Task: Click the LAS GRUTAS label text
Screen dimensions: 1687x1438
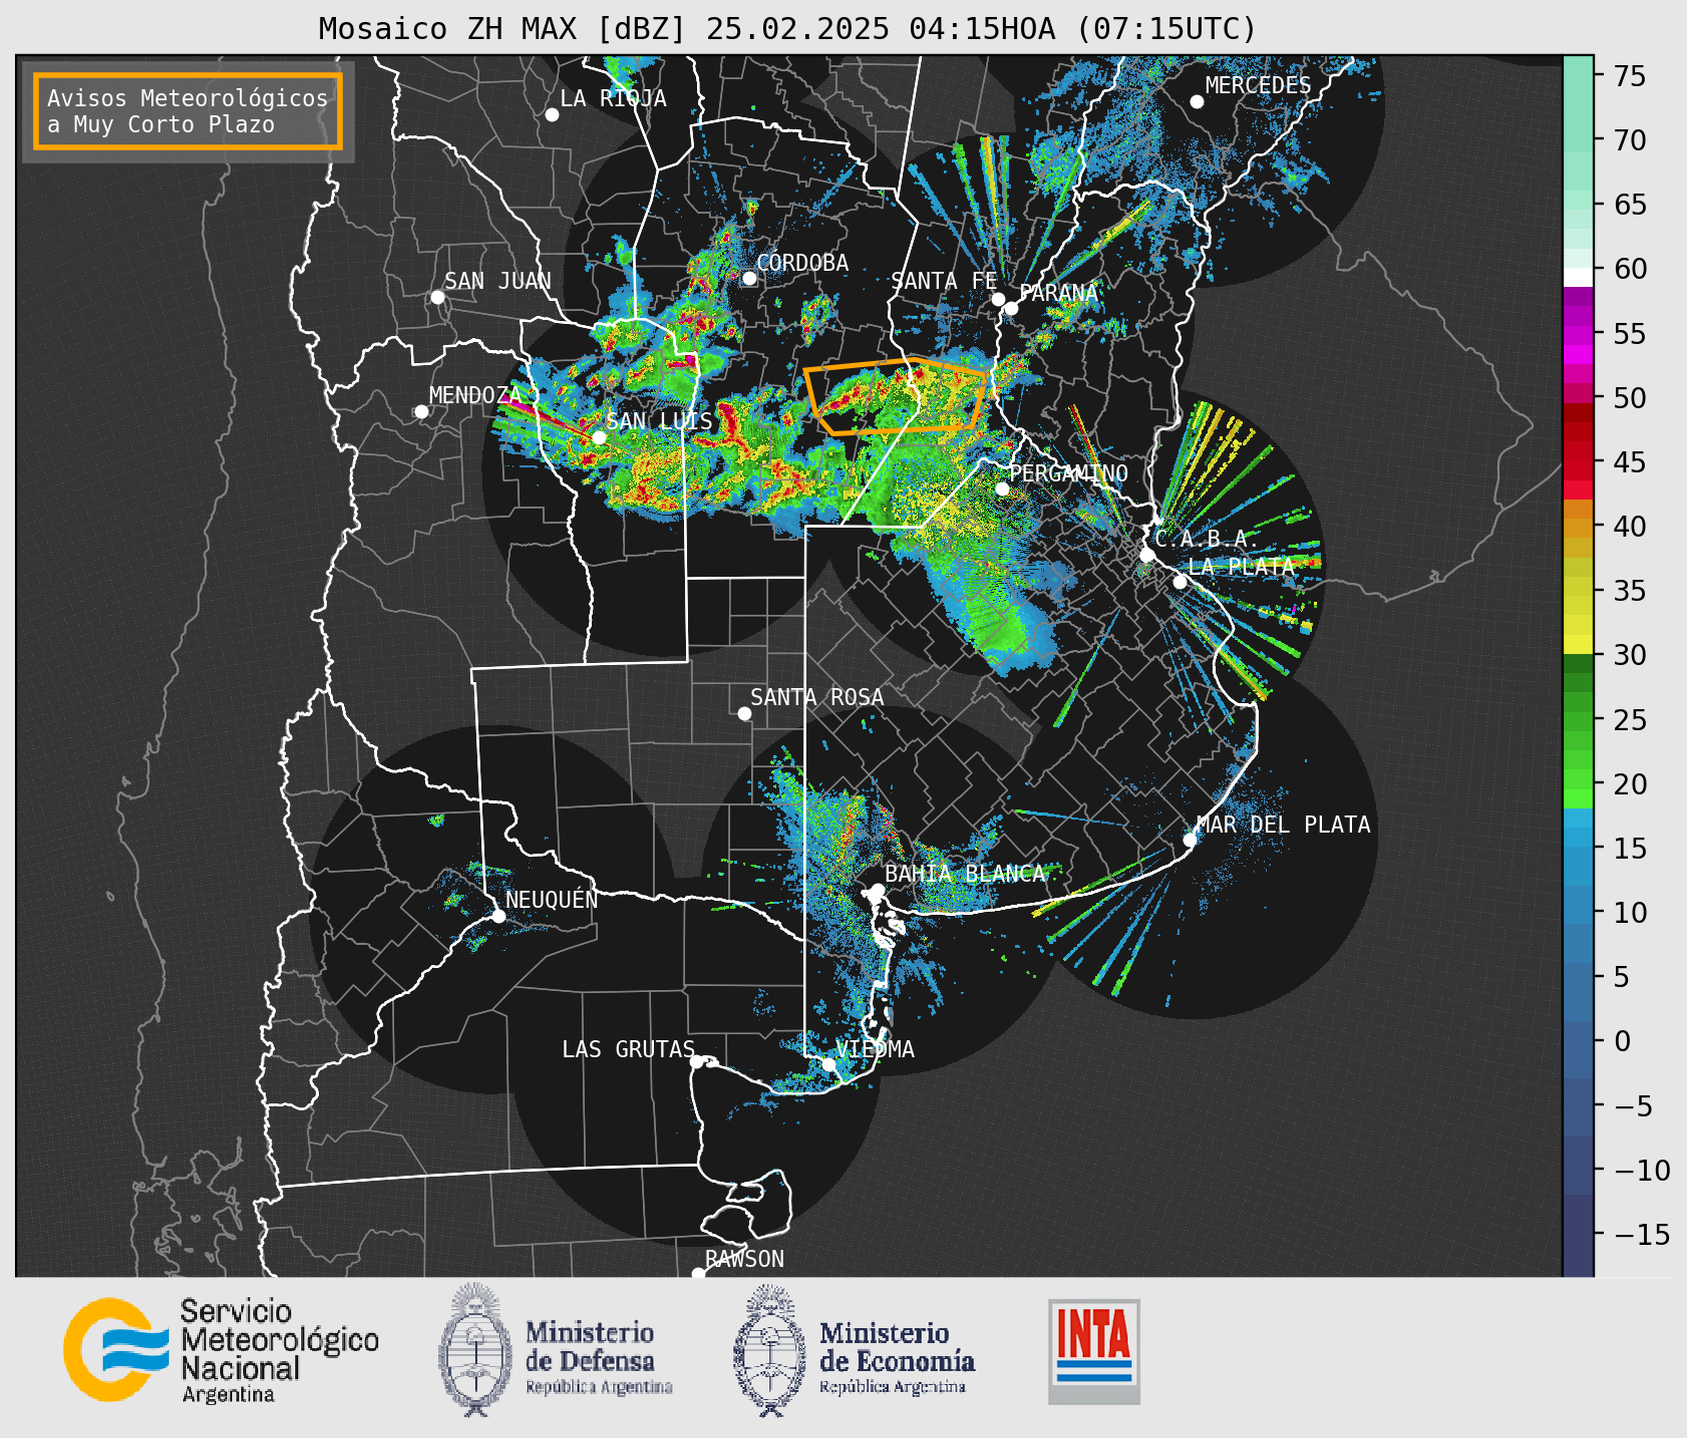Action: coord(628,1049)
